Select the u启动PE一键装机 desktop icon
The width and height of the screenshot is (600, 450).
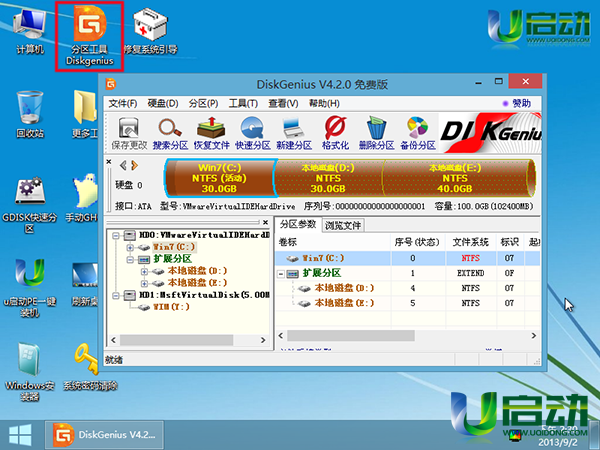[30, 288]
